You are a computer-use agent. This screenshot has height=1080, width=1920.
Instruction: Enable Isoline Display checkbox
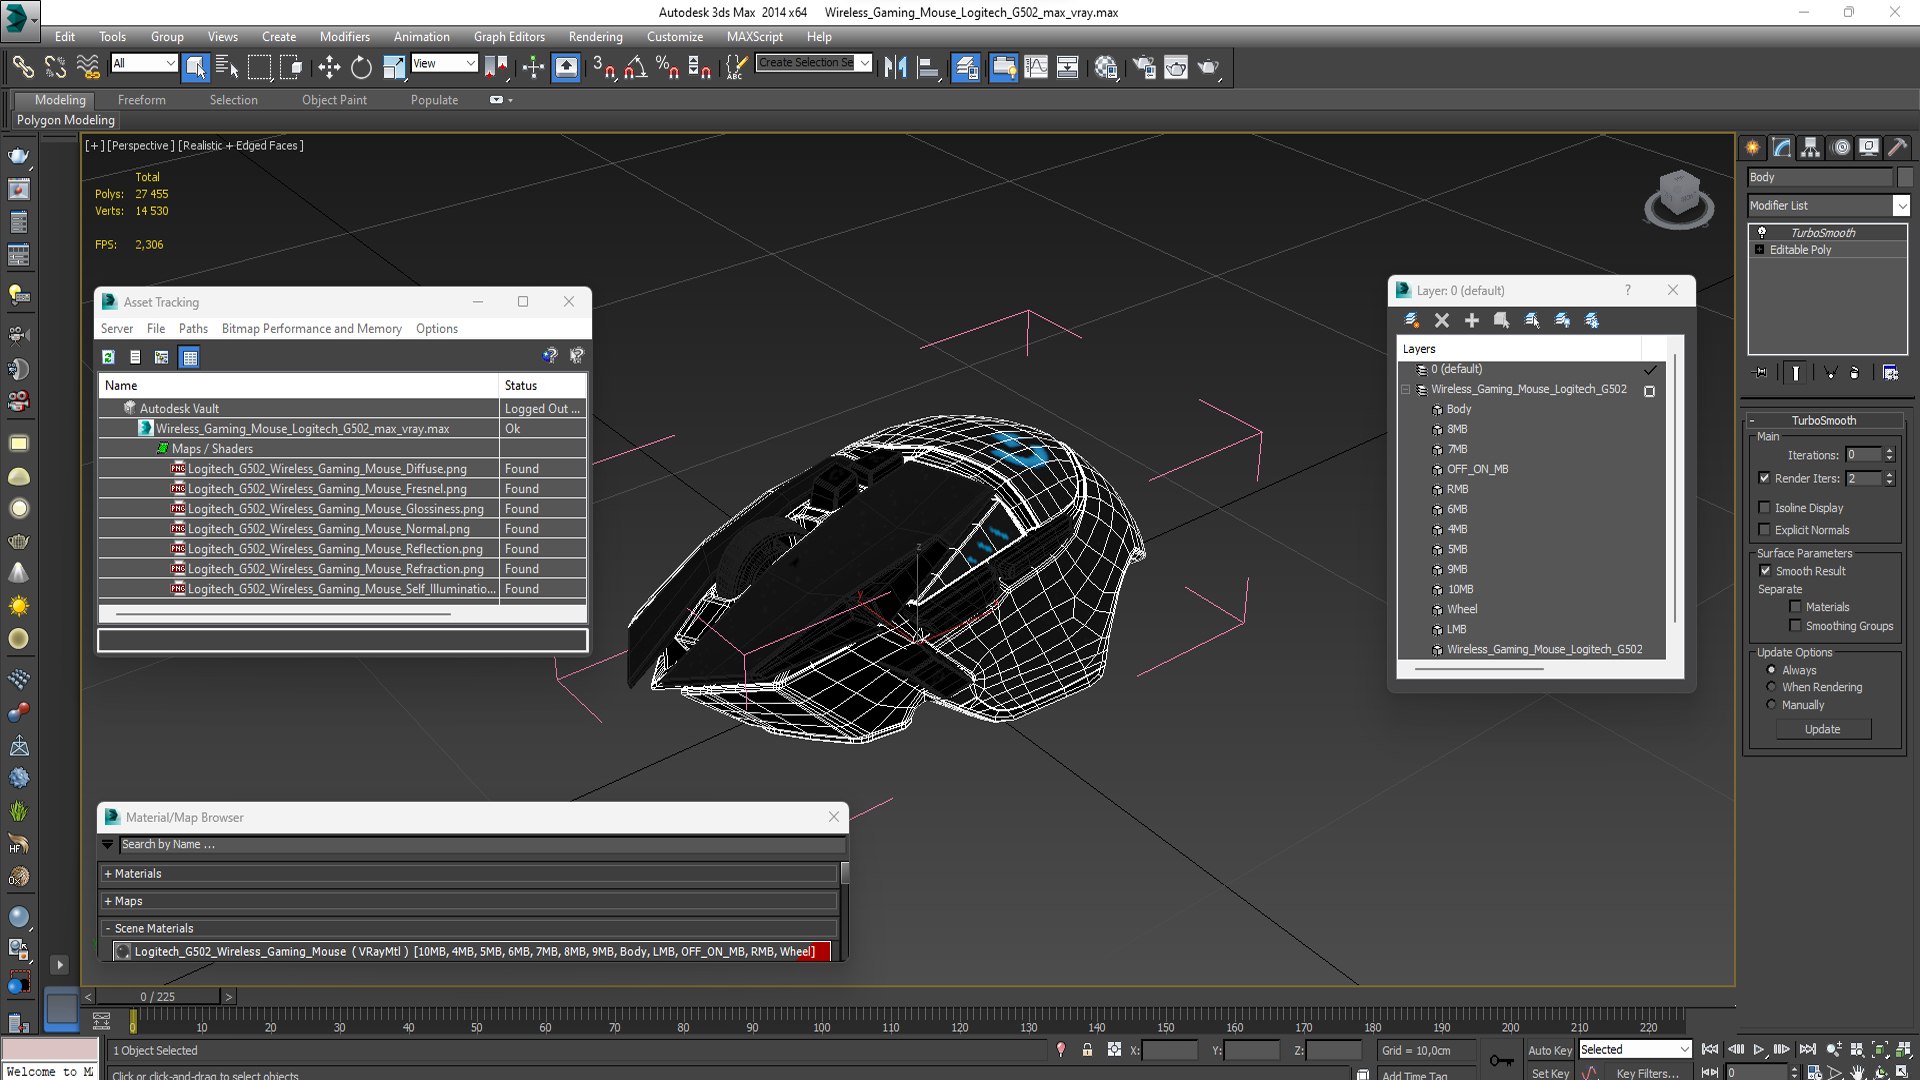point(1765,508)
